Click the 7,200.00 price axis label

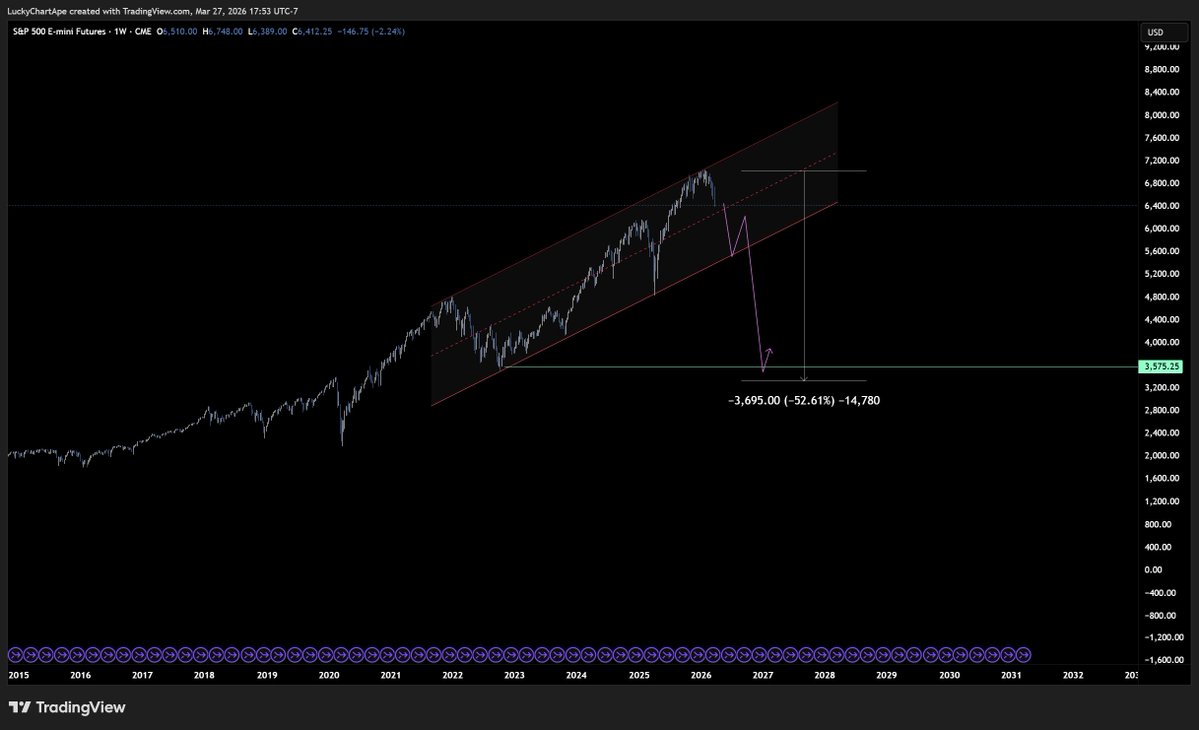coord(1162,161)
